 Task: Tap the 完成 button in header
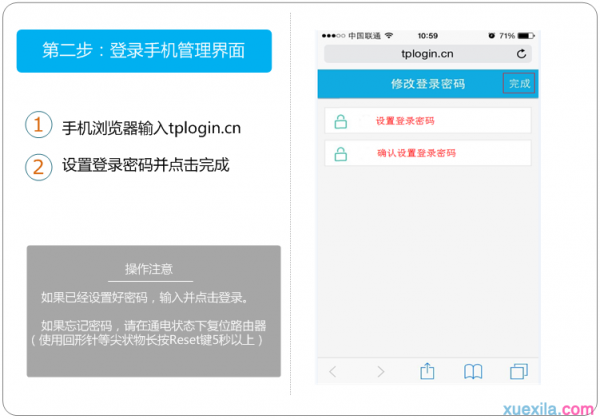pos(518,83)
